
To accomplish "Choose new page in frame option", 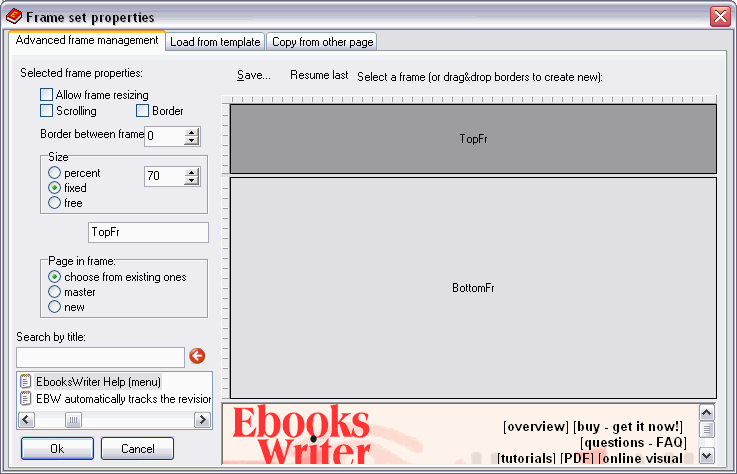I will tap(55, 307).
